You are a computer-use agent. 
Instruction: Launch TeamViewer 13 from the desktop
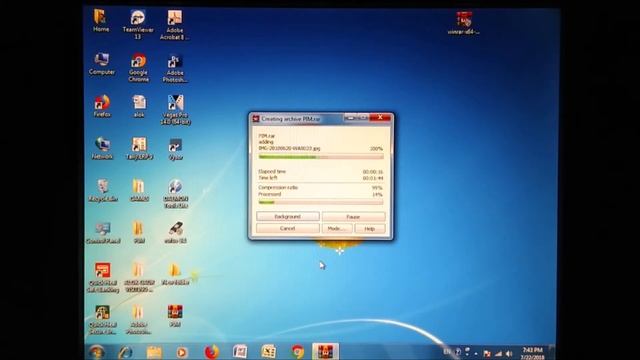(x=138, y=24)
